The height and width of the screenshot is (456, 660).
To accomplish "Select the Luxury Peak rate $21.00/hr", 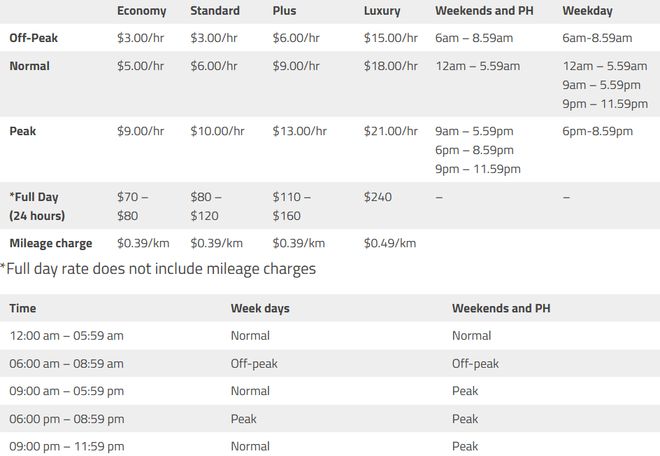I will 391,131.
